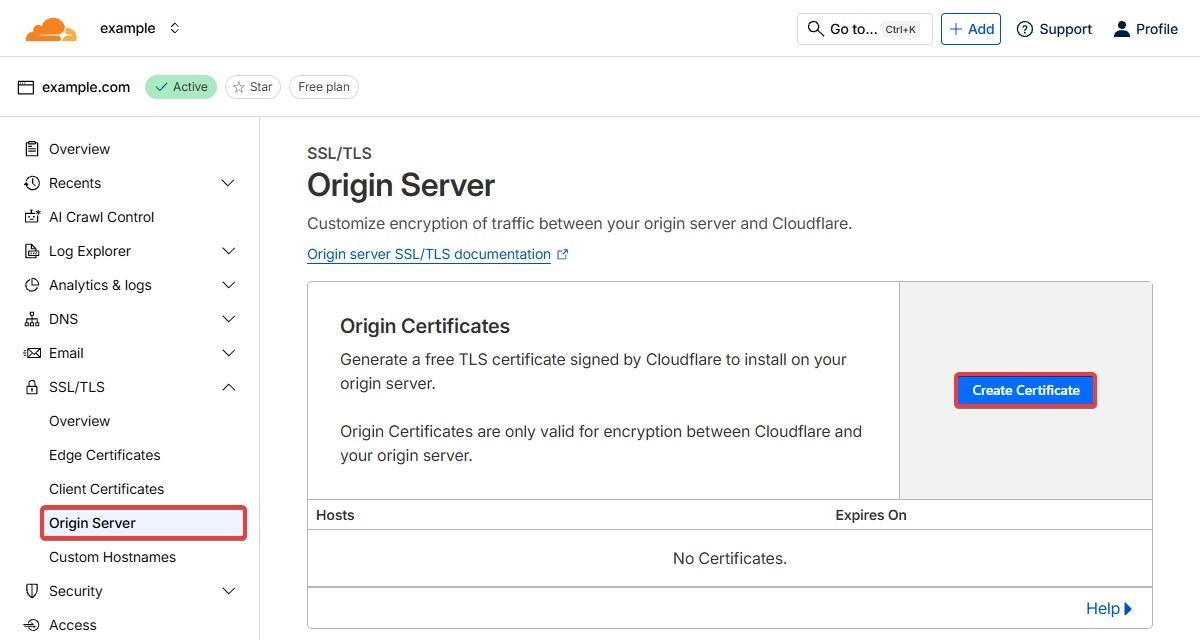Open SSL/TLS Overview sub-item
Screen dimensions: 1200x640
click(79, 421)
